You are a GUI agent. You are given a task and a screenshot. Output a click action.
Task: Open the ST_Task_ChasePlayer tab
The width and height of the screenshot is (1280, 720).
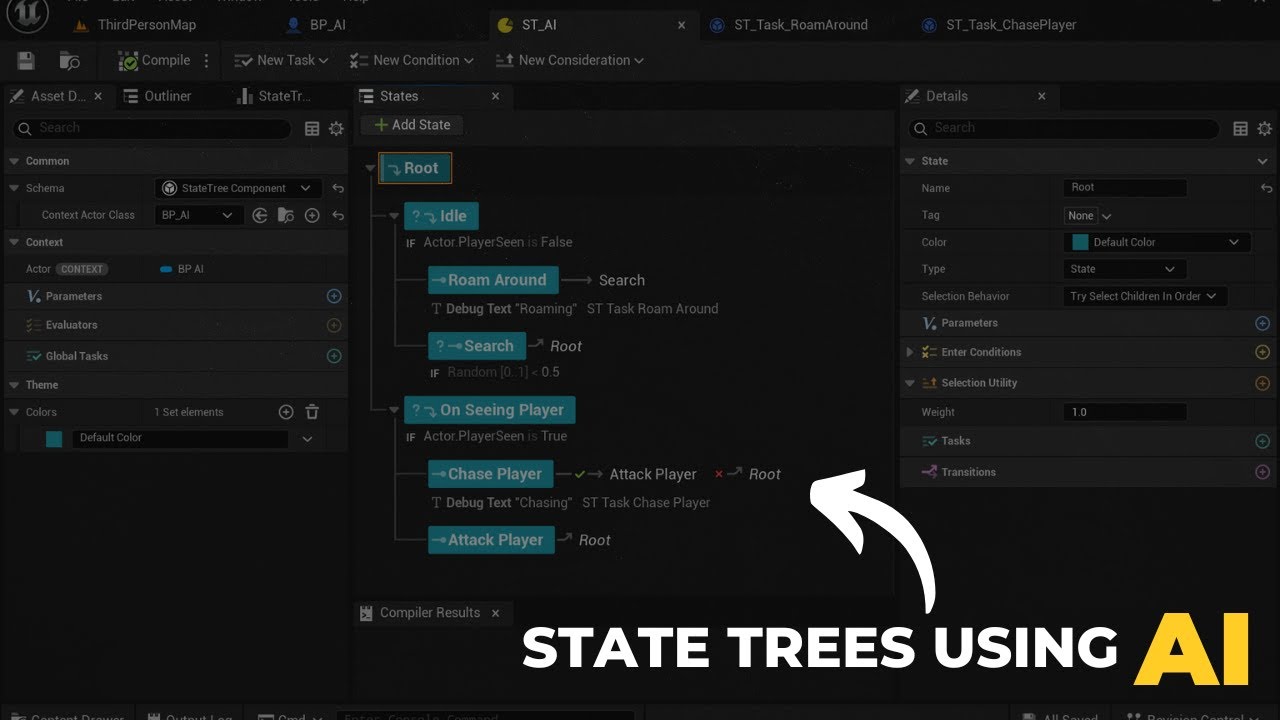1000,25
